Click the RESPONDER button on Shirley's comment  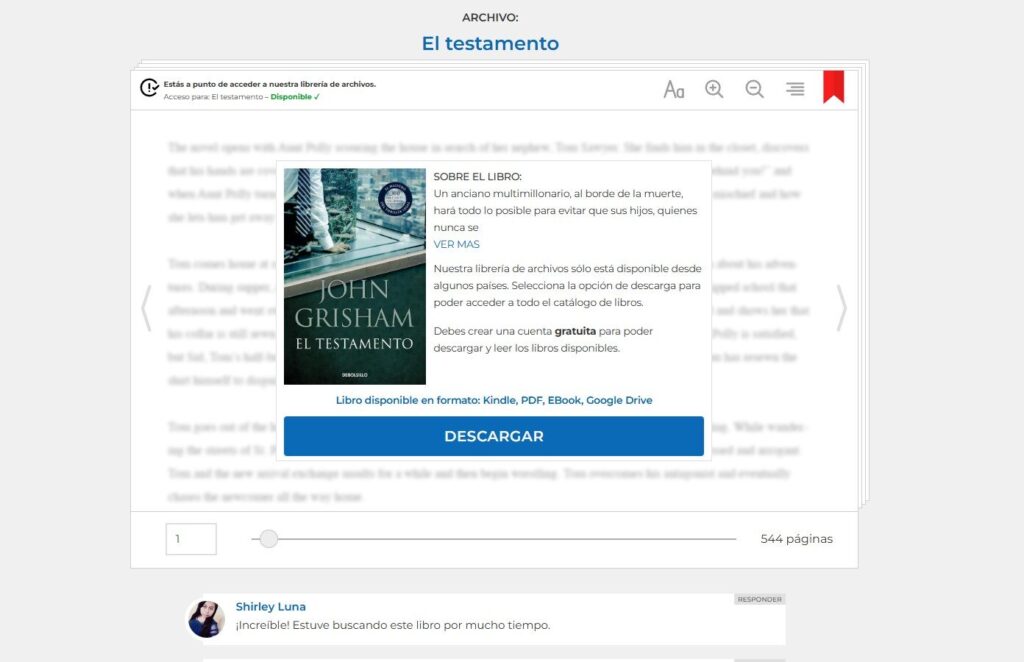click(759, 600)
